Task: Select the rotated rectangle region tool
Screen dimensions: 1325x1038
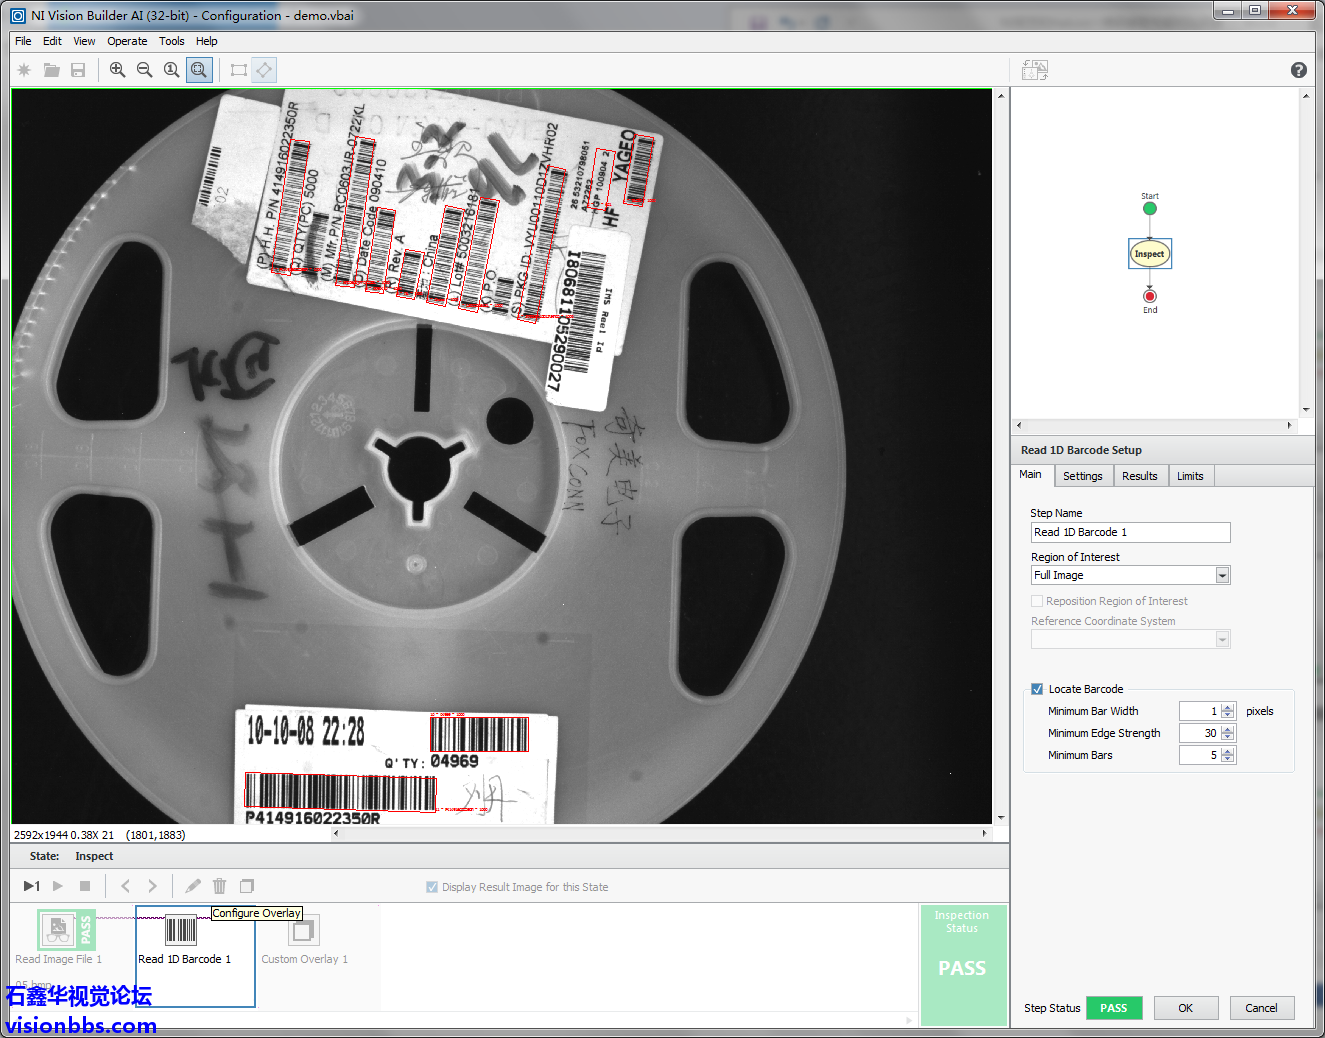Action: click(264, 70)
